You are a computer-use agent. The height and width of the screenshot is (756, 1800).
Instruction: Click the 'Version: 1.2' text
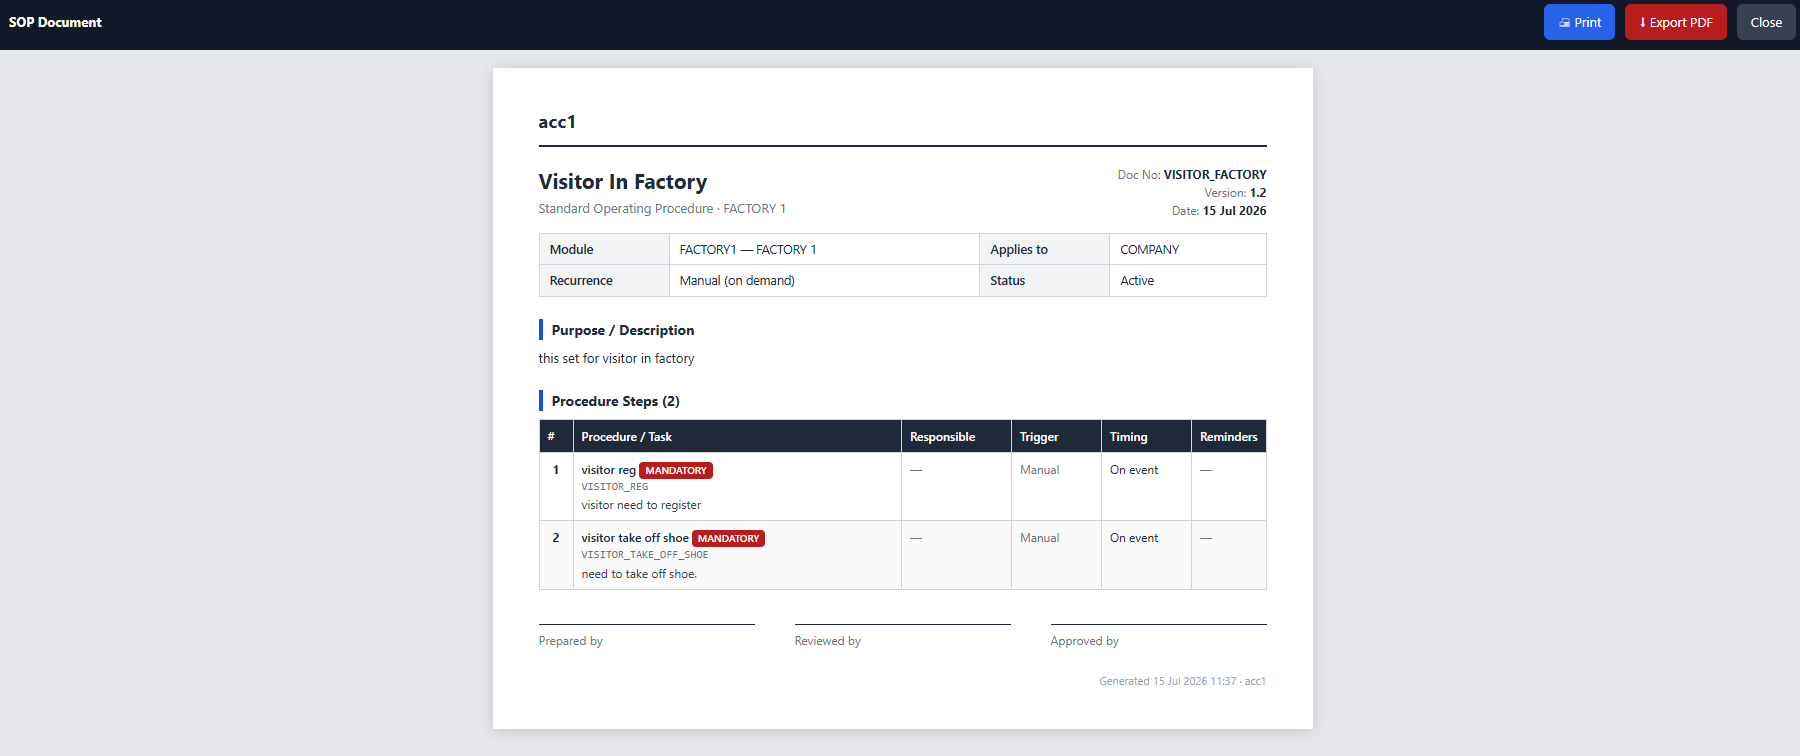pyautogui.click(x=1235, y=193)
